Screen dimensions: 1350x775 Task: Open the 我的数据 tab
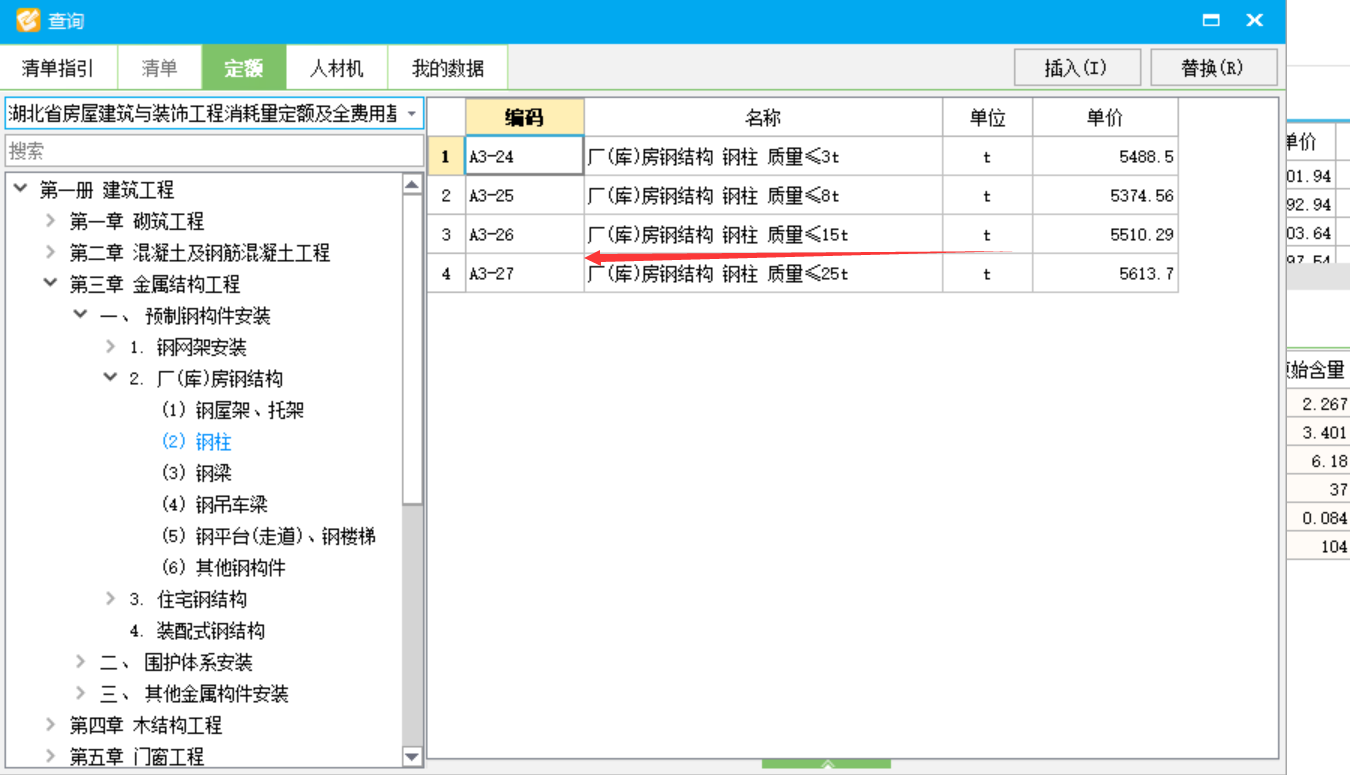tap(448, 68)
